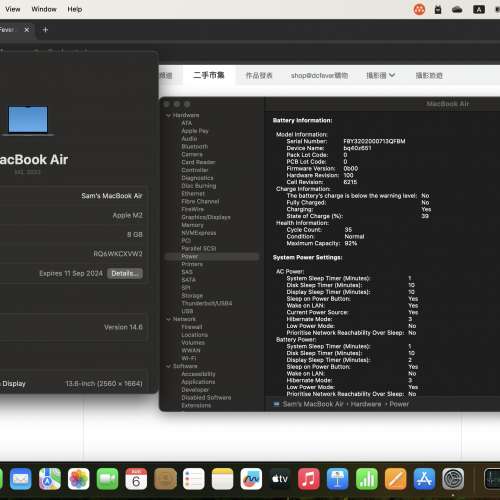The image size is (500, 500).
Task: Open the shop@dcfever購物 tab
Action: 319,75
